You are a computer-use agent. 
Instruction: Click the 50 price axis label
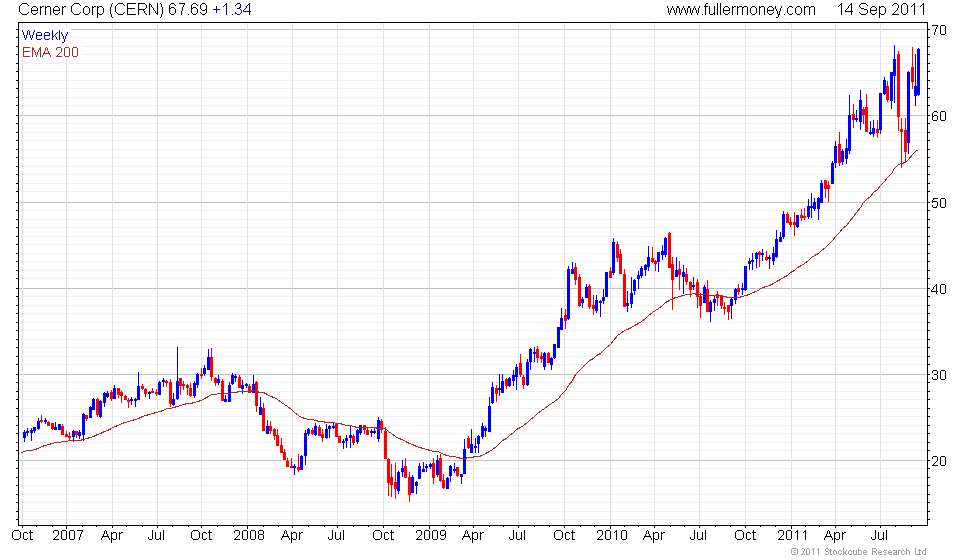pos(939,203)
